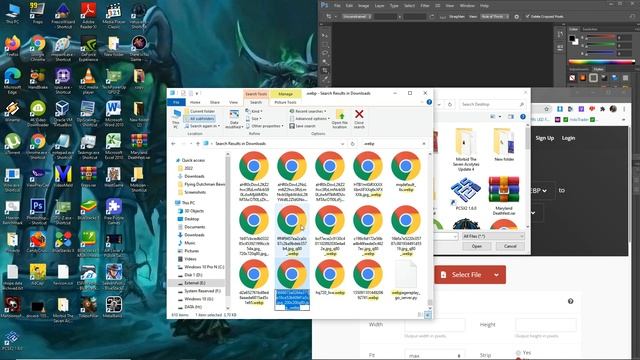640x360 pixels.
Task: Select the Crop tool in Photoshop
Action: (325, 70)
